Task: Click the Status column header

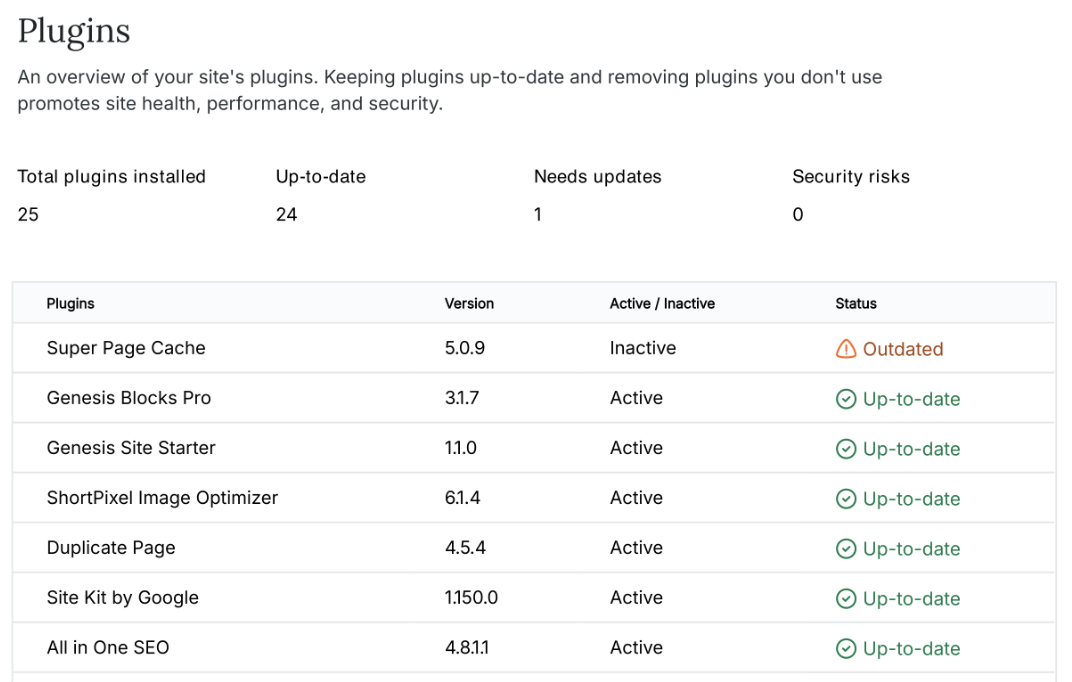Action: click(856, 303)
